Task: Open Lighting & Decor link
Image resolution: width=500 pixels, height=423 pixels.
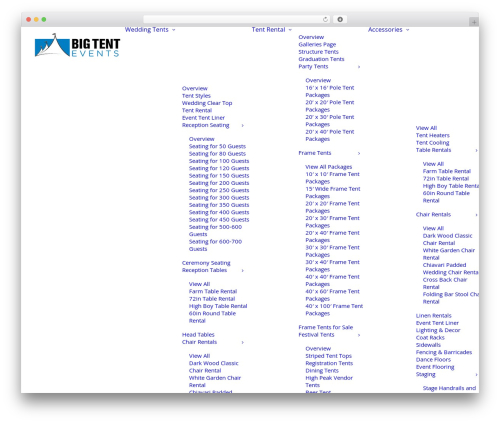Action: coord(438,330)
